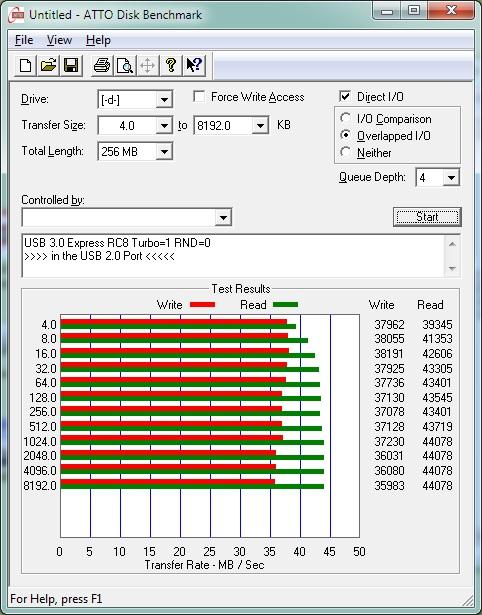Click the ATTO application icon in the title bar
Screen dimensions: 482x615
(17, 15)
